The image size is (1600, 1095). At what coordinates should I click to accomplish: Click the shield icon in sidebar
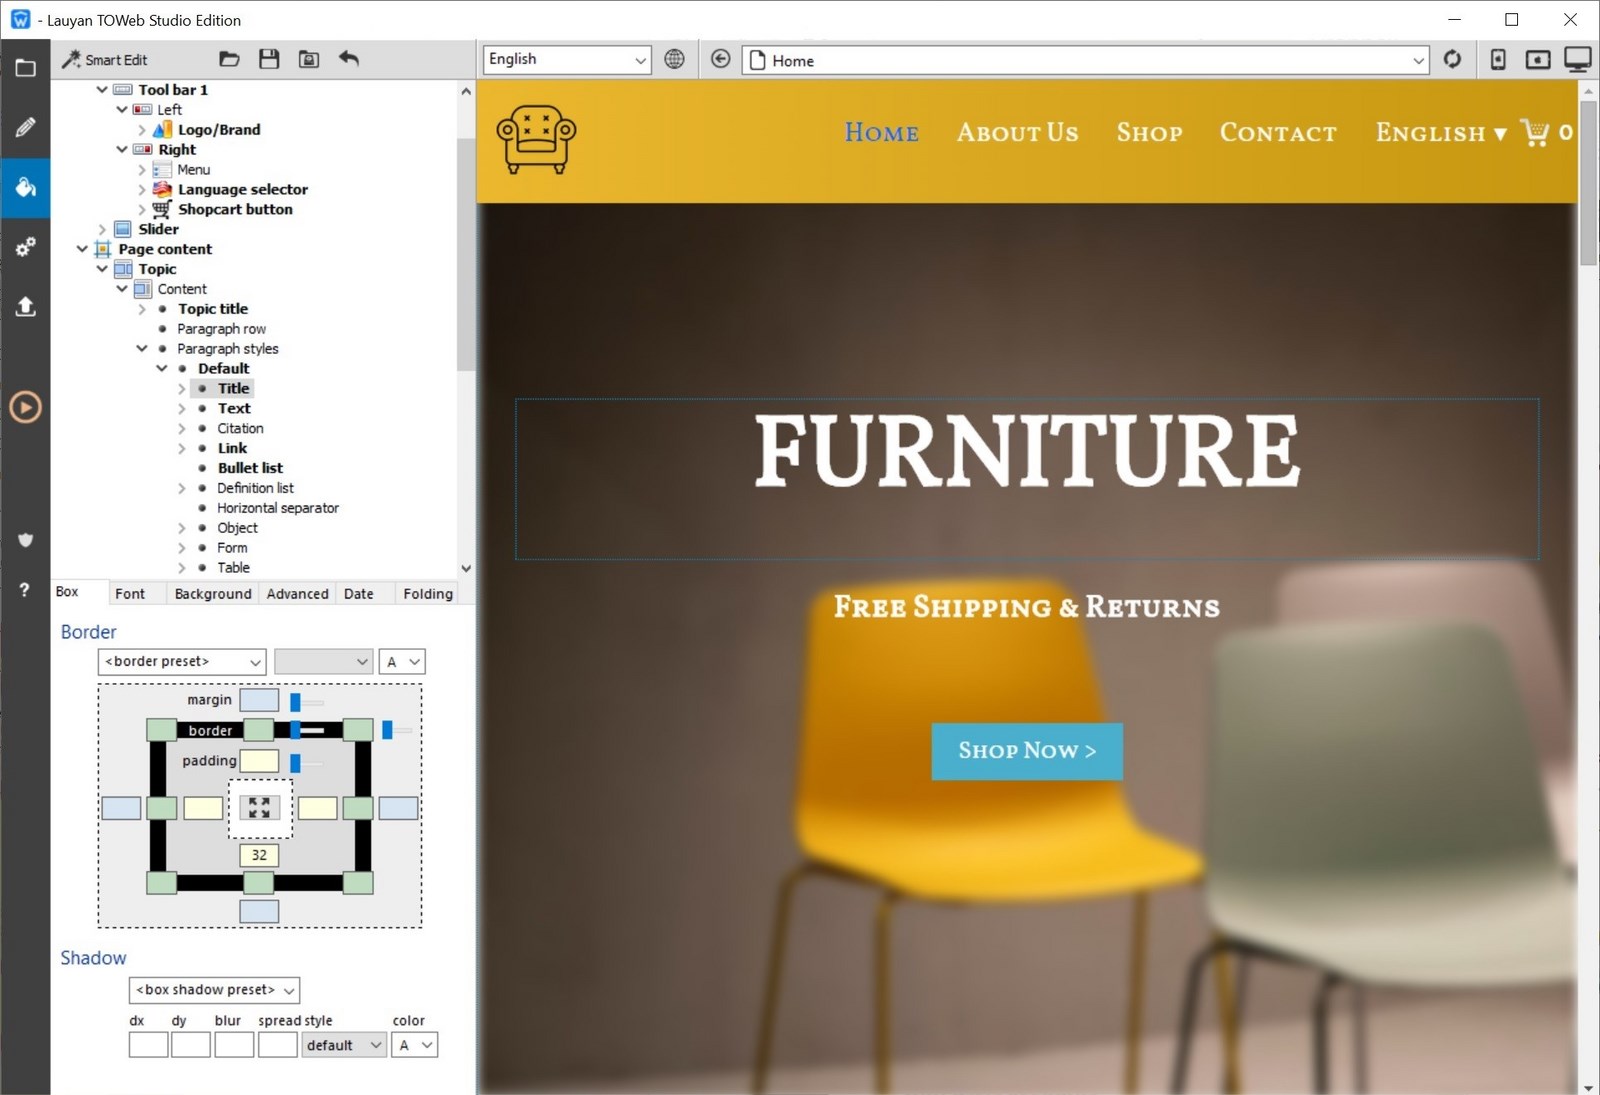(x=25, y=540)
